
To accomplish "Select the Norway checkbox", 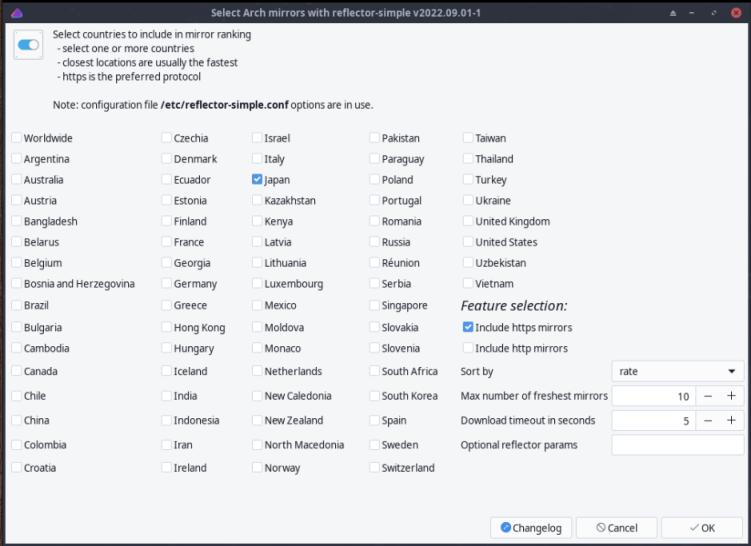I will pyautogui.click(x=257, y=467).
